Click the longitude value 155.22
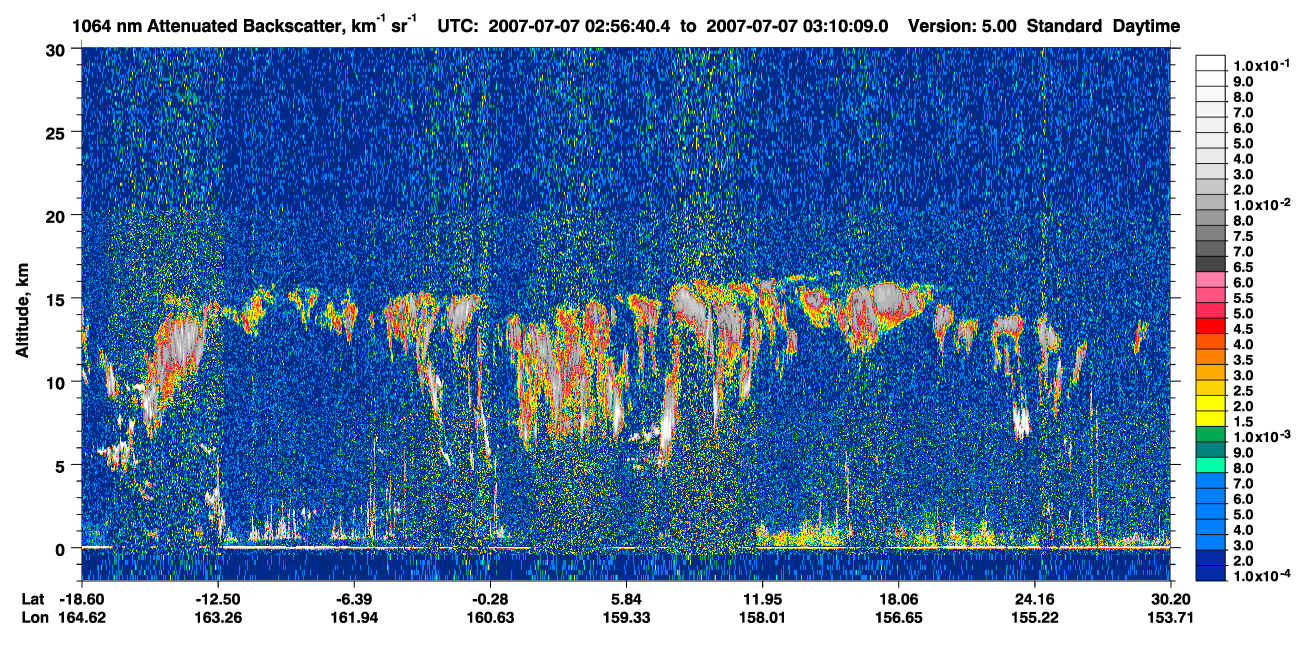 tap(1034, 617)
